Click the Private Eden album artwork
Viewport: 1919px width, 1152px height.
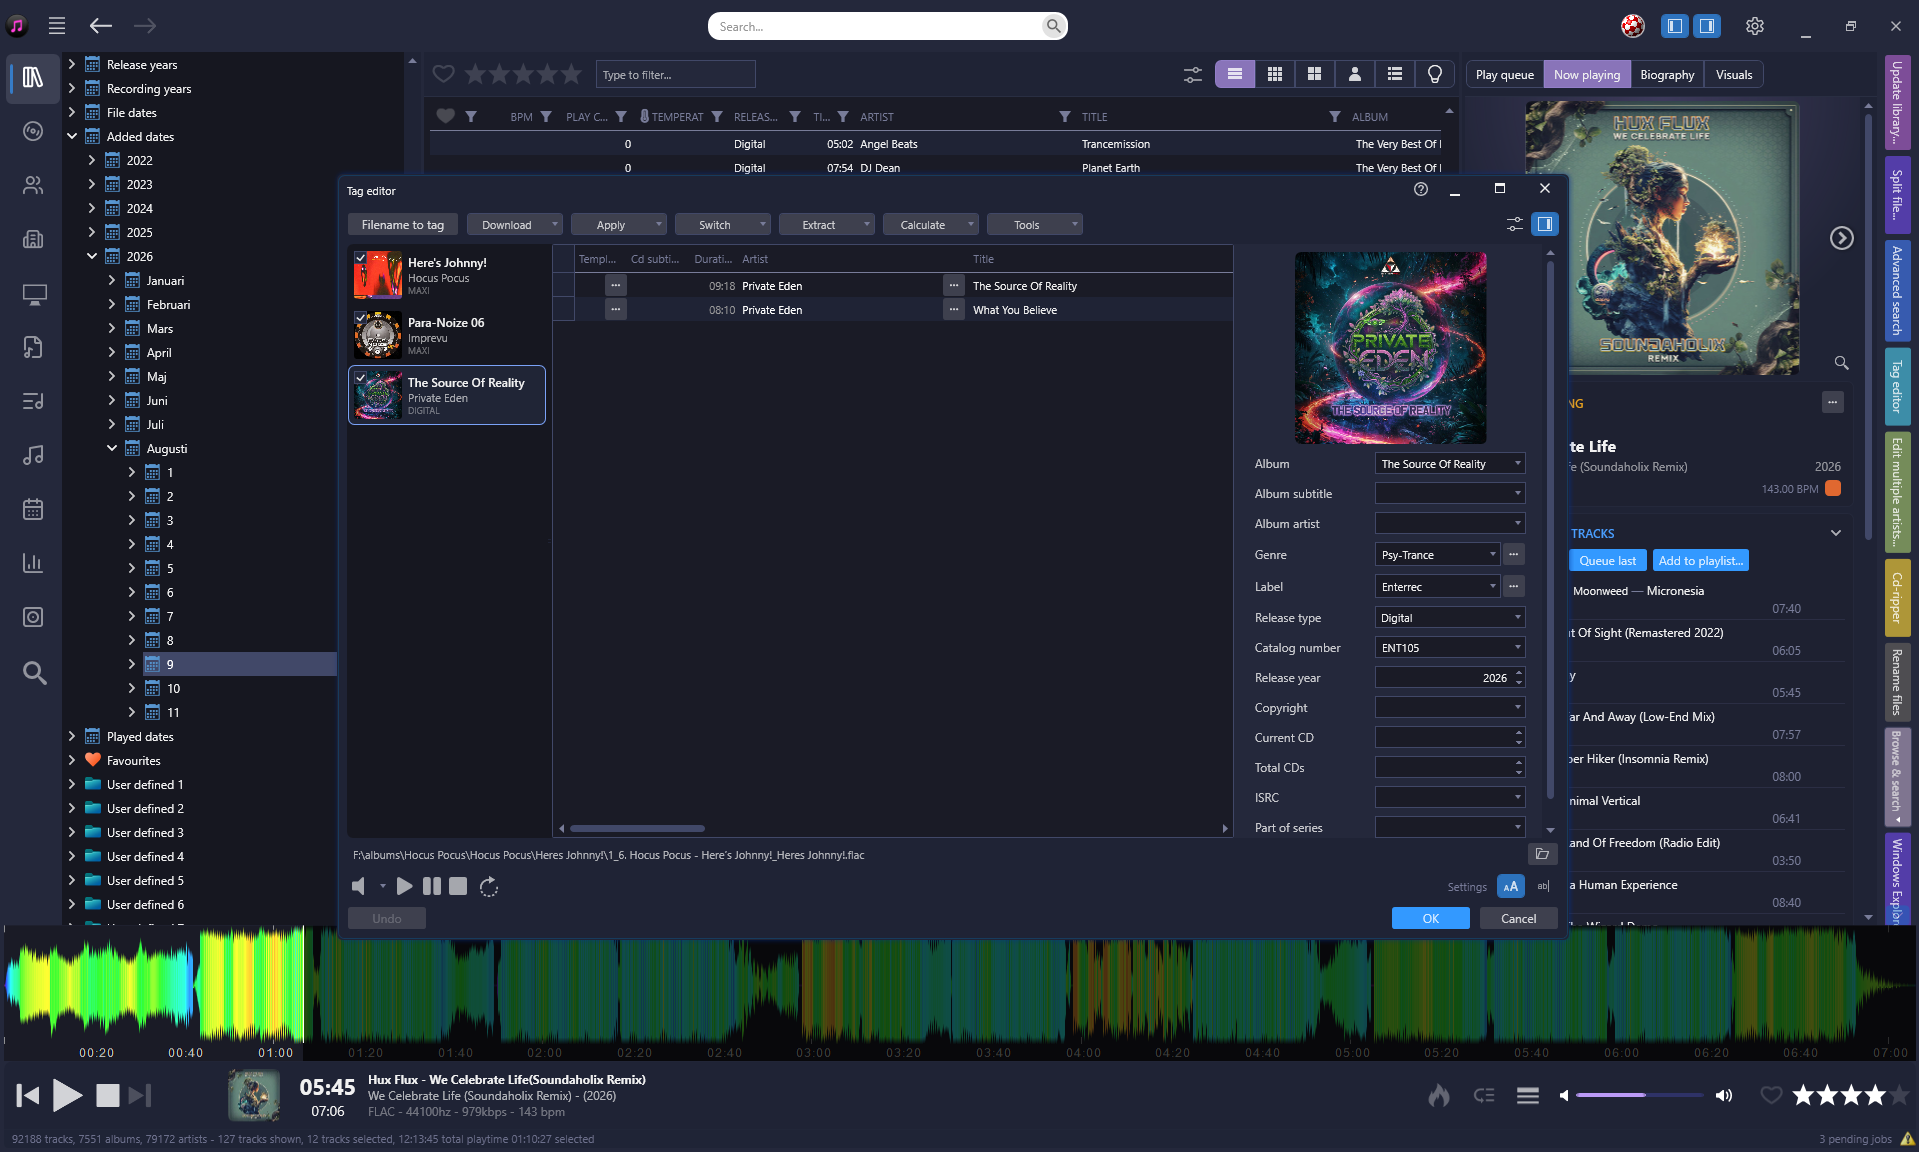(x=1390, y=347)
